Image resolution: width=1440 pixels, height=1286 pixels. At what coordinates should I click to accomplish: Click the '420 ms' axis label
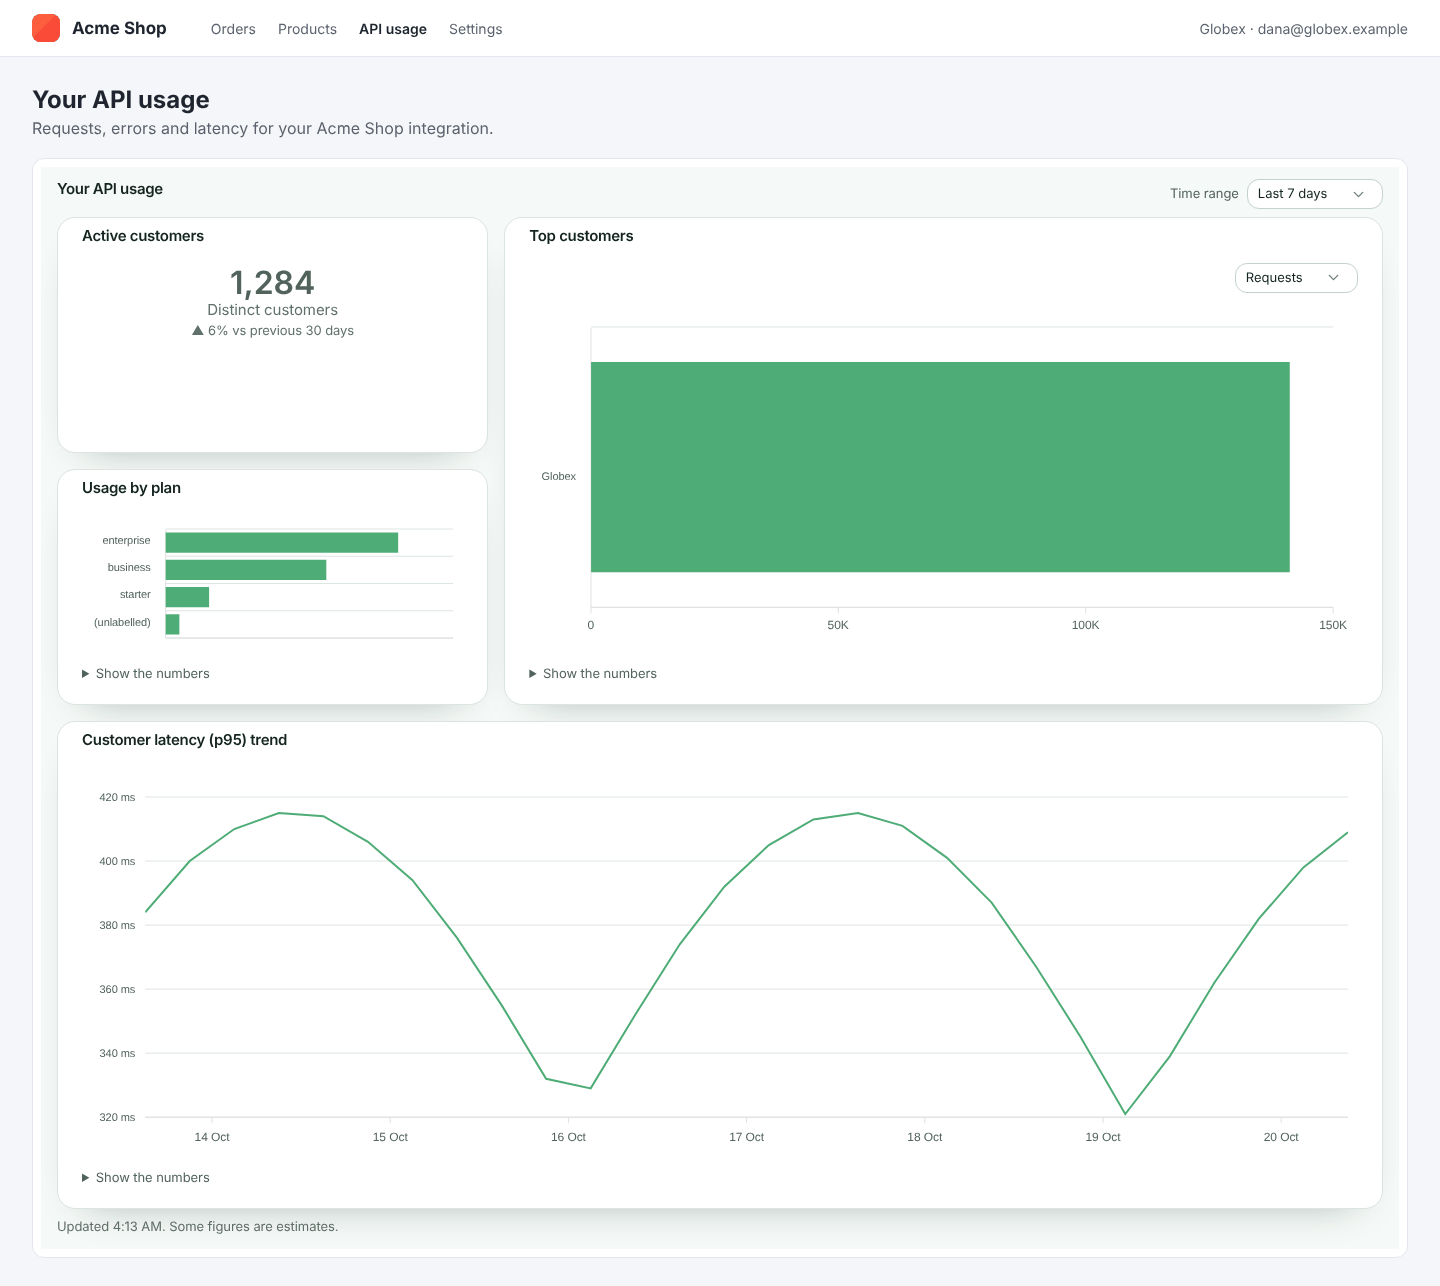tap(117, 798)
